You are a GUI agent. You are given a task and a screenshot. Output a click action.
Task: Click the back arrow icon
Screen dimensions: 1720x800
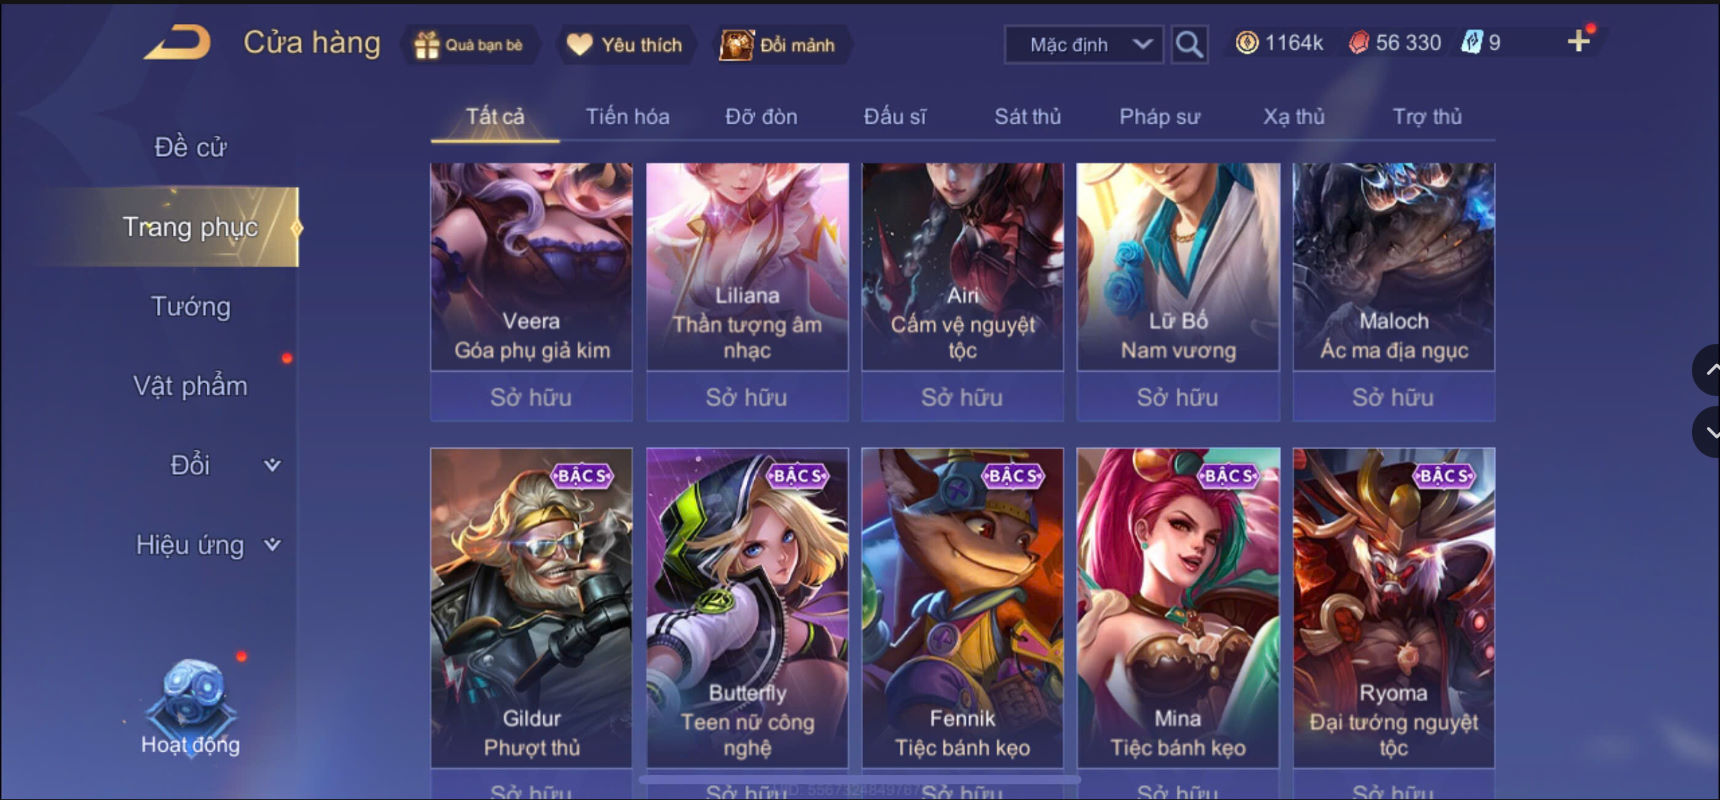coord(177,43)
